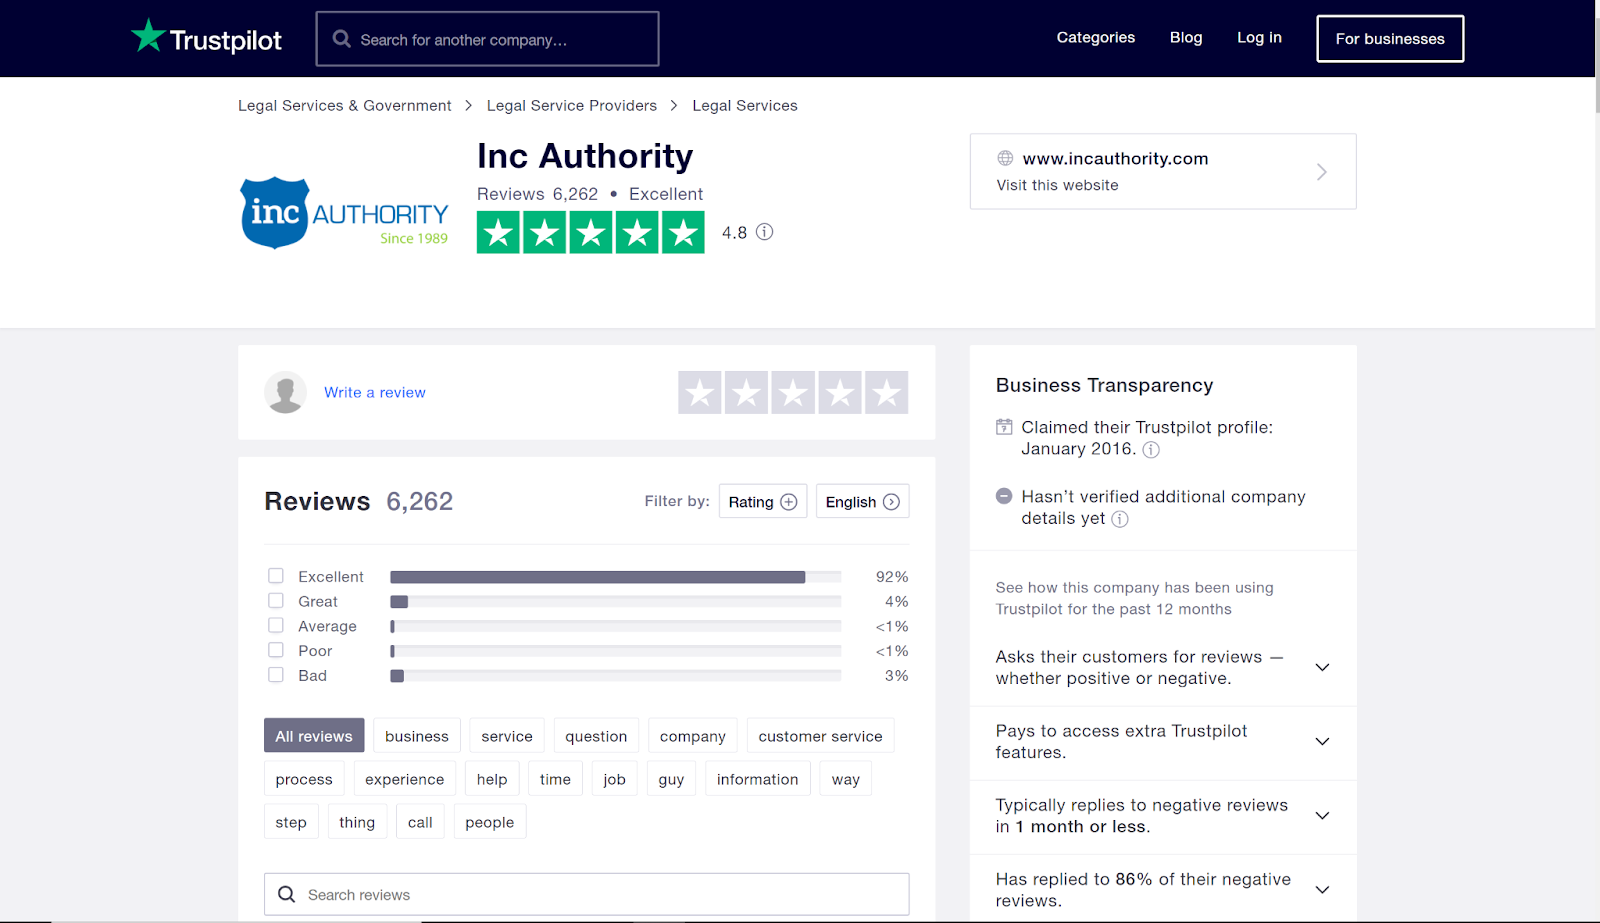The height and width of the screenshot is (923, 1600).
Task: Open Legal Service Providers breadcrumb
Action: pyautogui.click(x=572, y=106)
